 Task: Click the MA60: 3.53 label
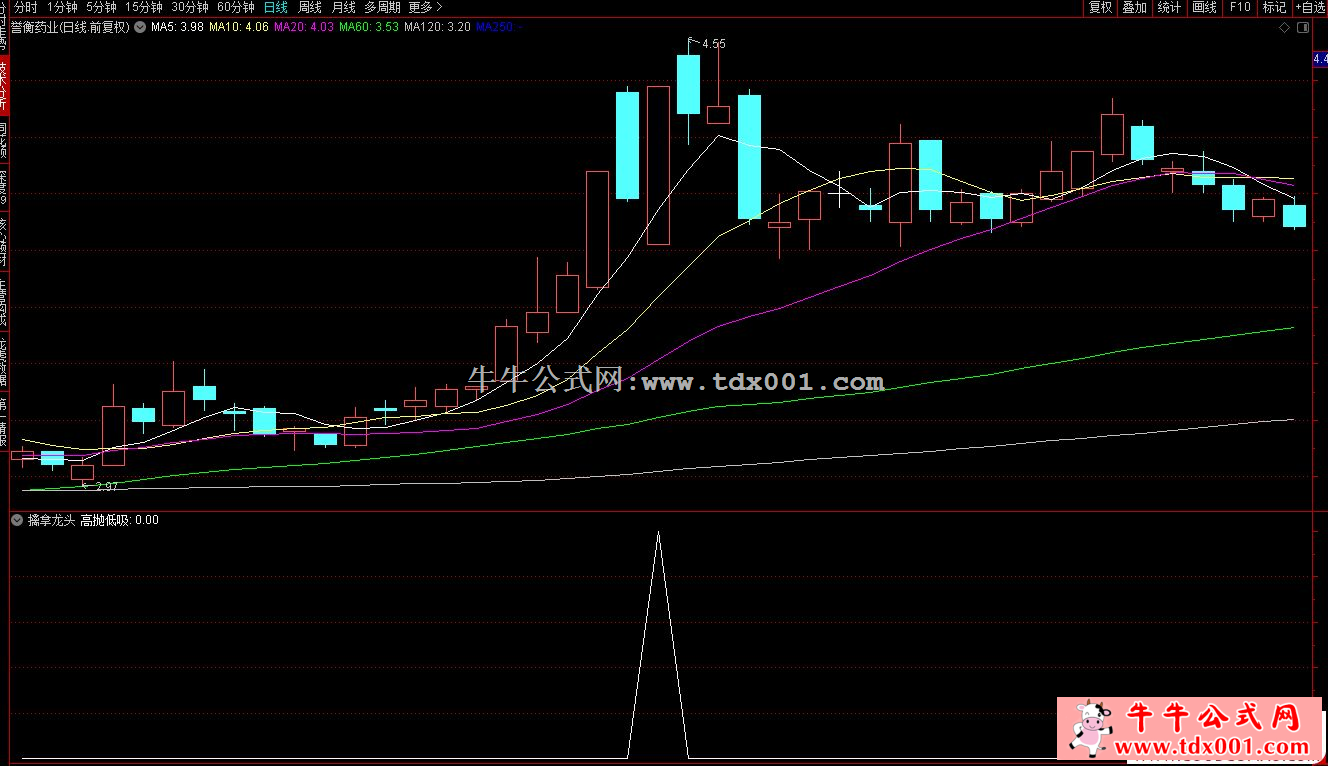(369, 27)
